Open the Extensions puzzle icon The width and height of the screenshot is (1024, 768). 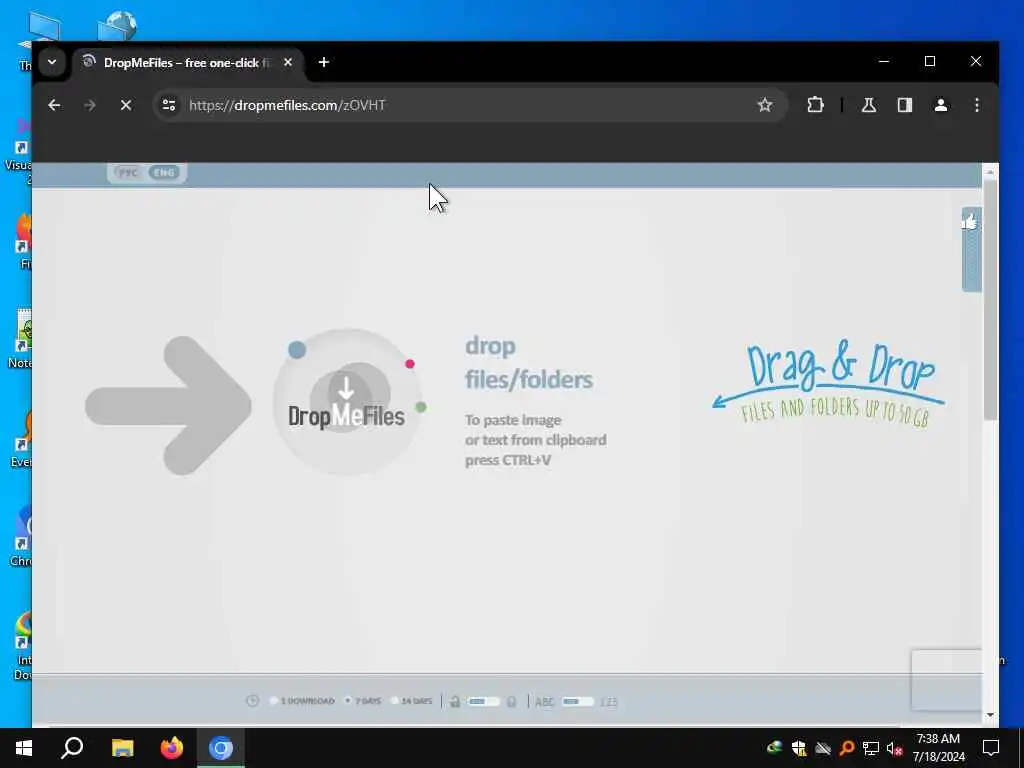point(815,105)
